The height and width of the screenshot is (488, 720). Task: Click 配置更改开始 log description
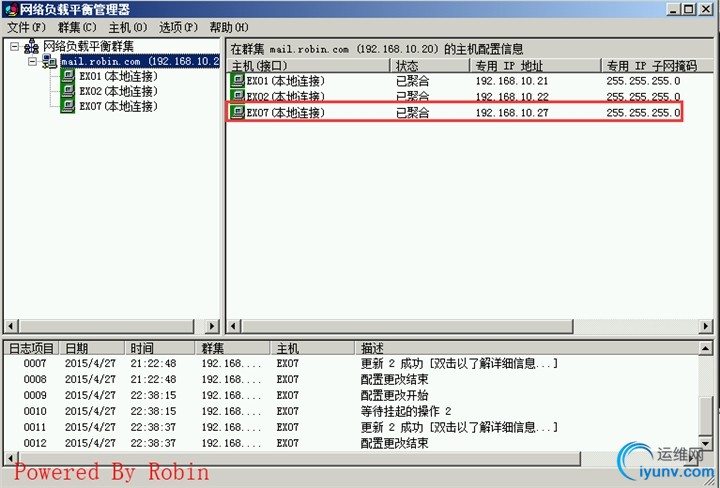394,395
